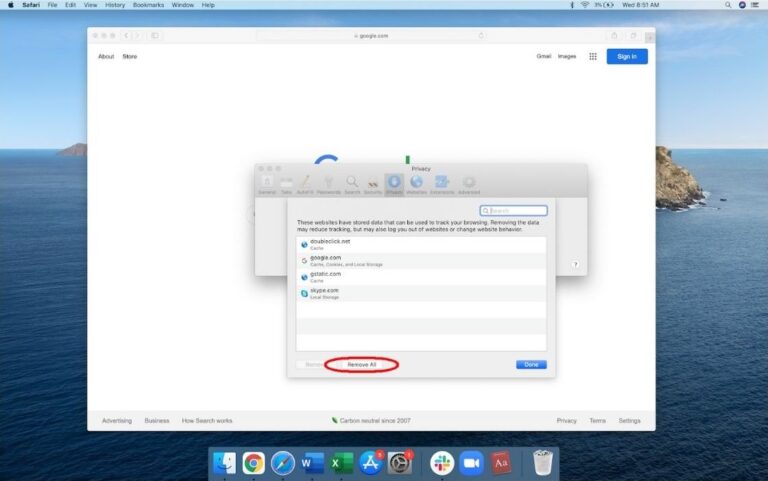Screen dimensions: 768x481
Task: Click the new tab plus button
Action: point(649,37)
